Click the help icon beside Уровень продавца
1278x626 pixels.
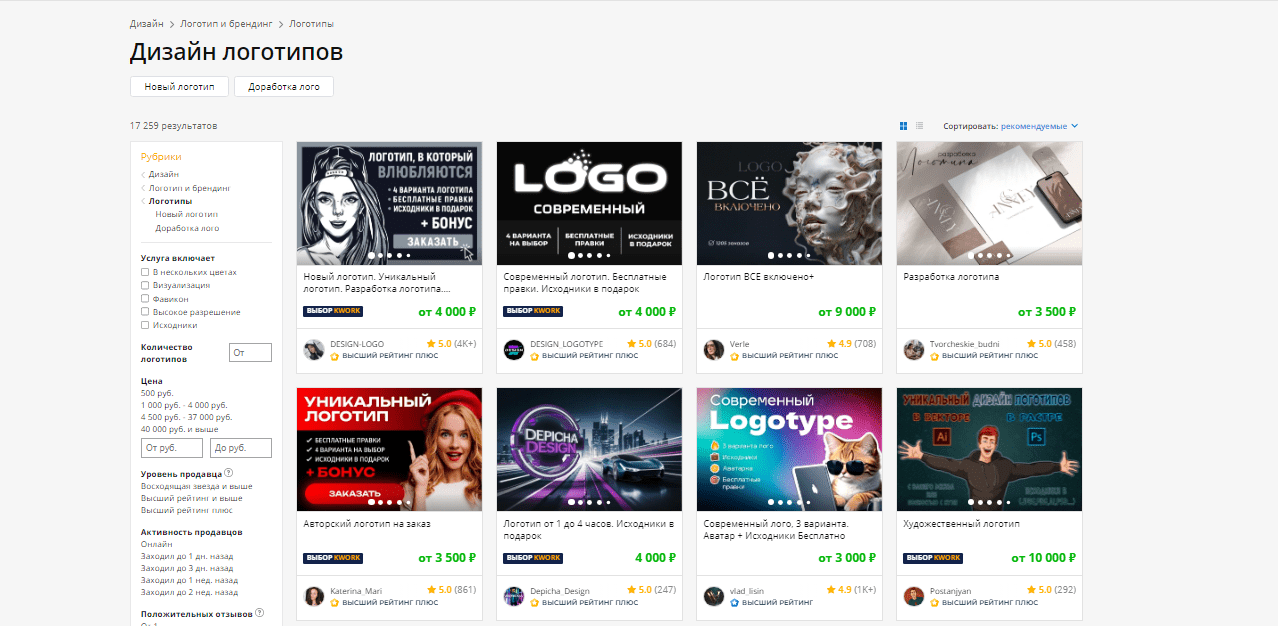point(229,473)
